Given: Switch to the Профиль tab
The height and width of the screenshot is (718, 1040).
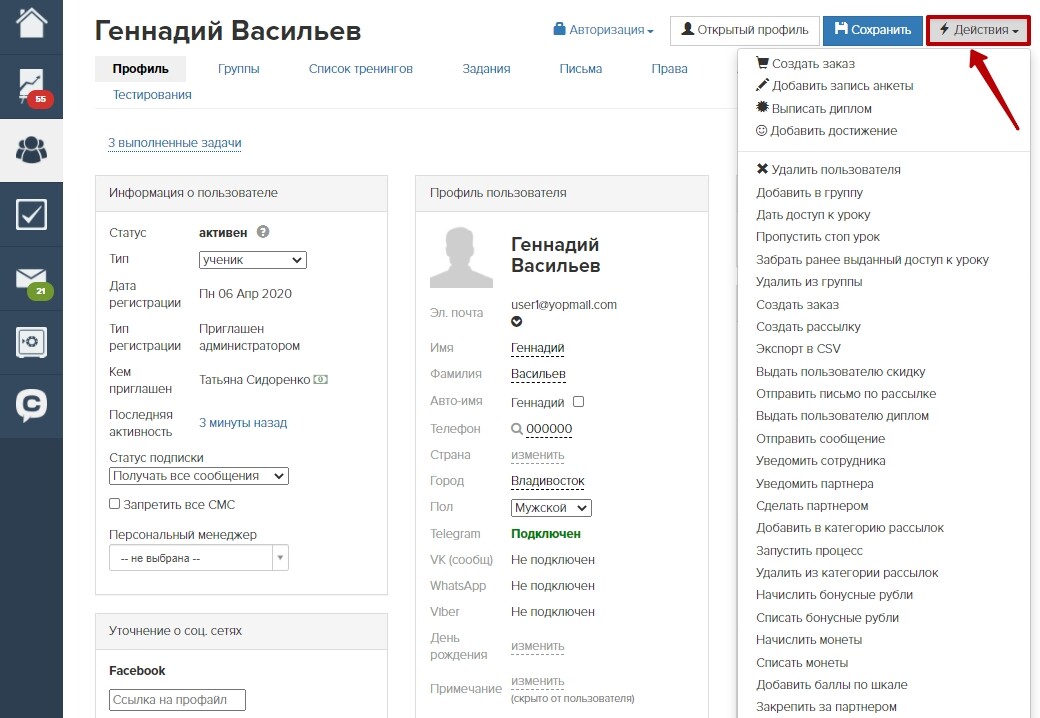Looking at the screenshot, I should click(141, 69).
